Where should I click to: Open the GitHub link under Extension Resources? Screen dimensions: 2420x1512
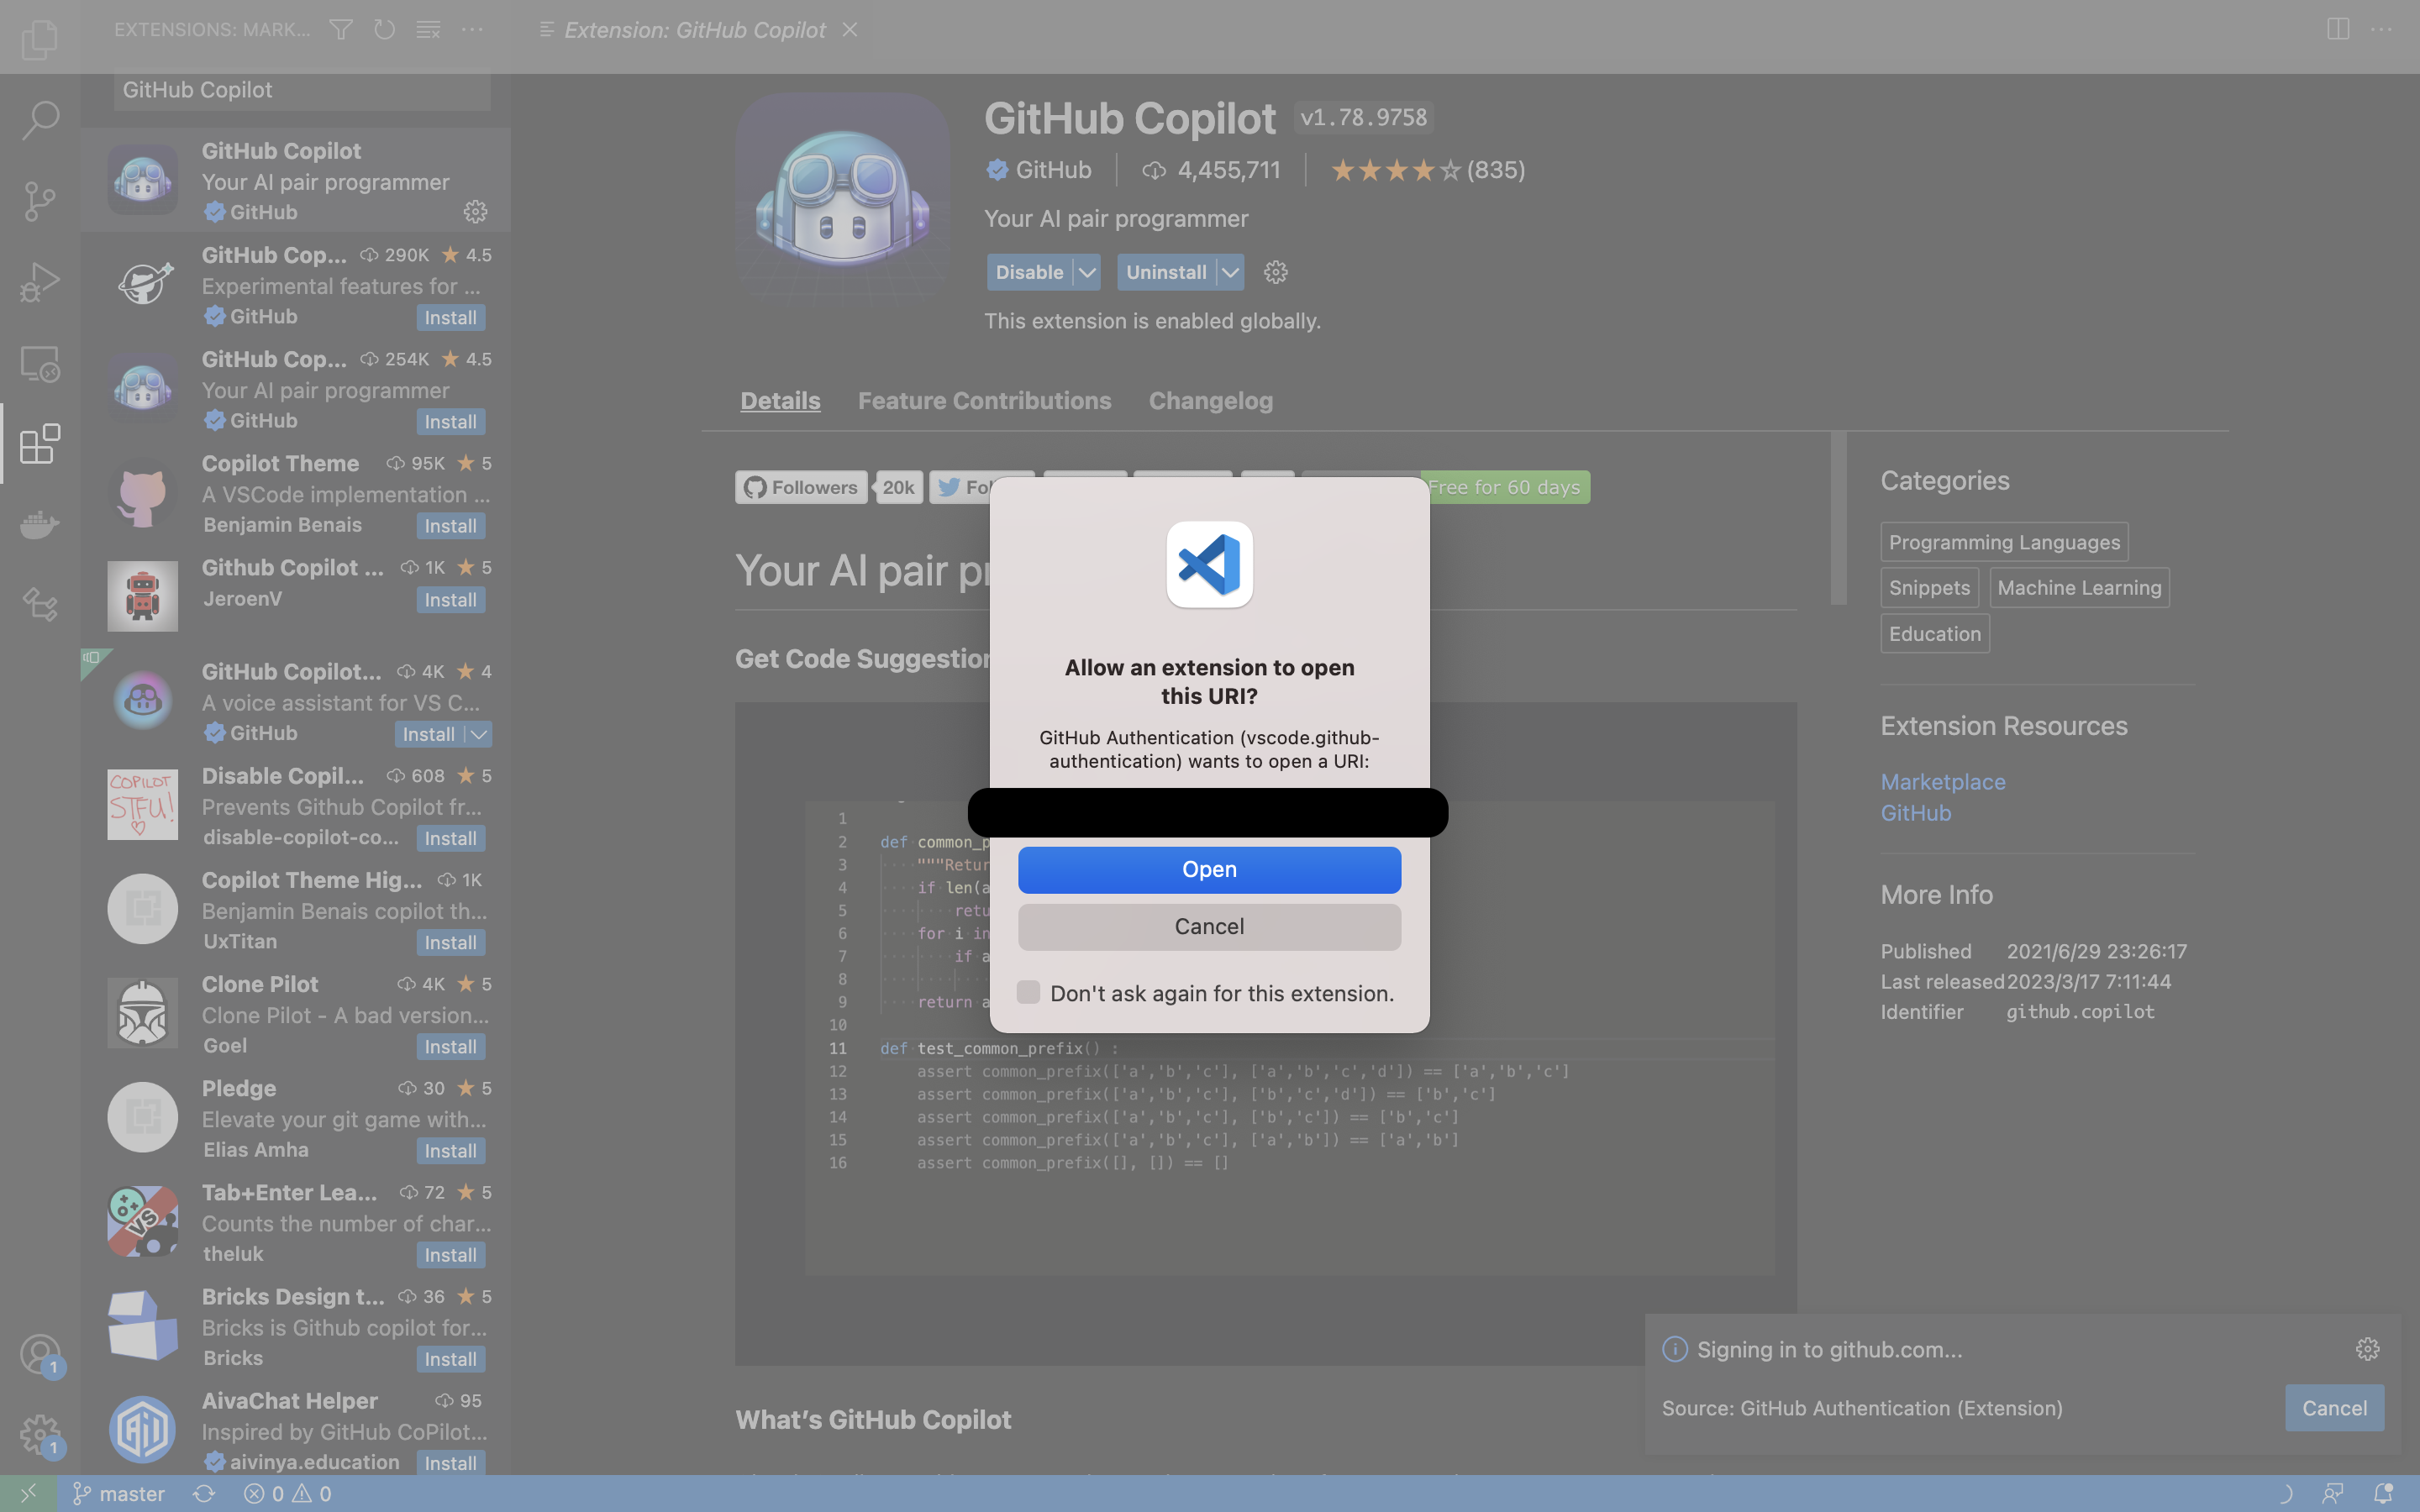click(x=1915, y=813)
